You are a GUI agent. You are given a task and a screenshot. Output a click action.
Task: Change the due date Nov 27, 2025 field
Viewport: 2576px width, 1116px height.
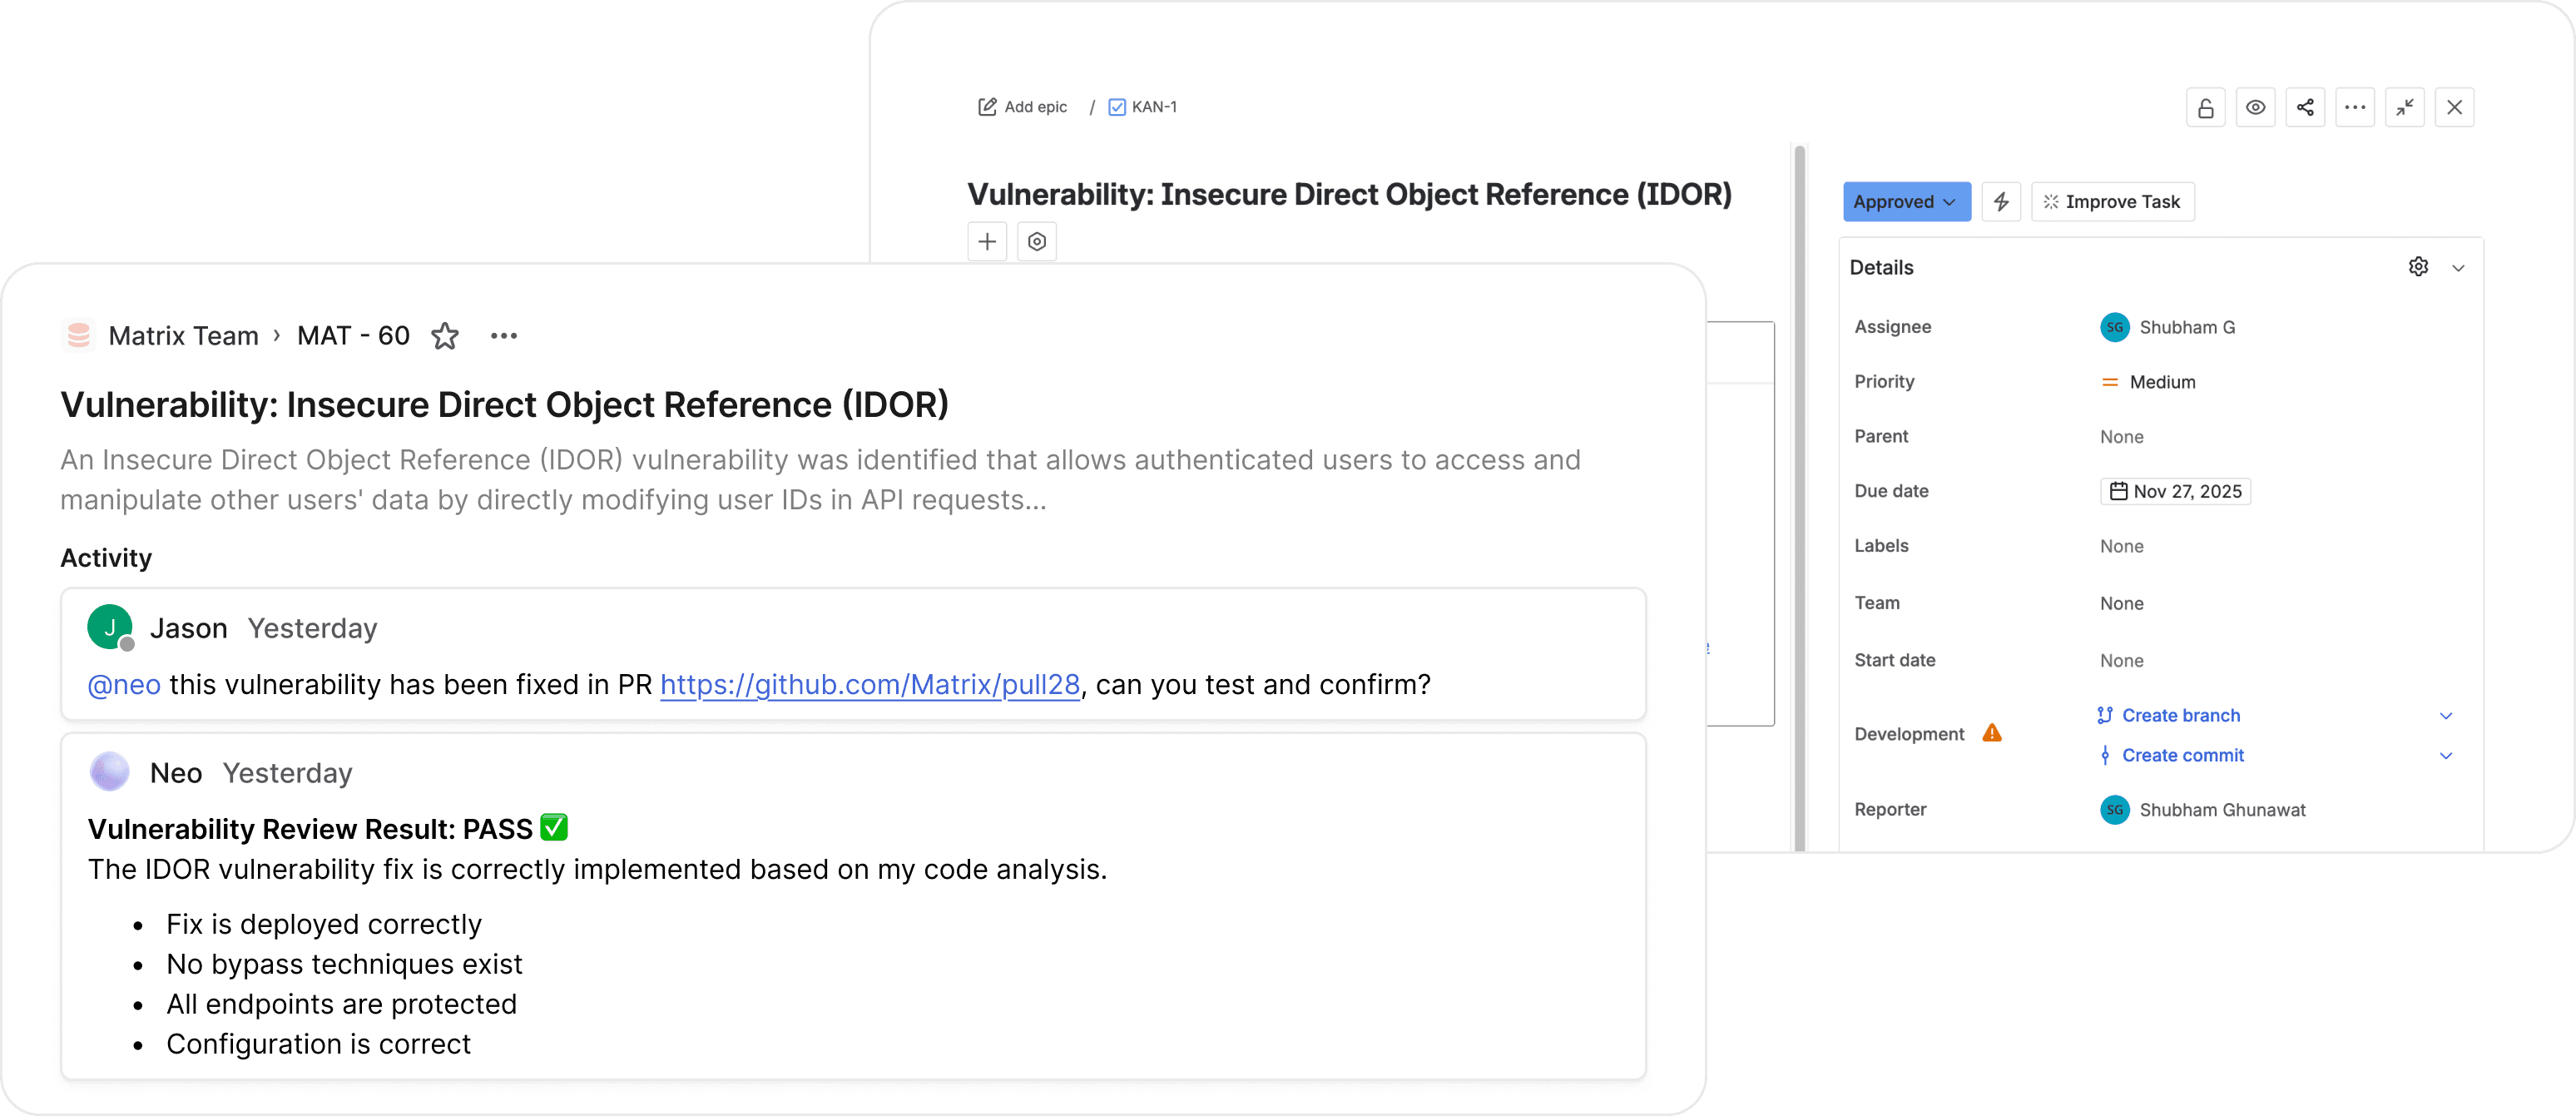[x=2176, y=491]
